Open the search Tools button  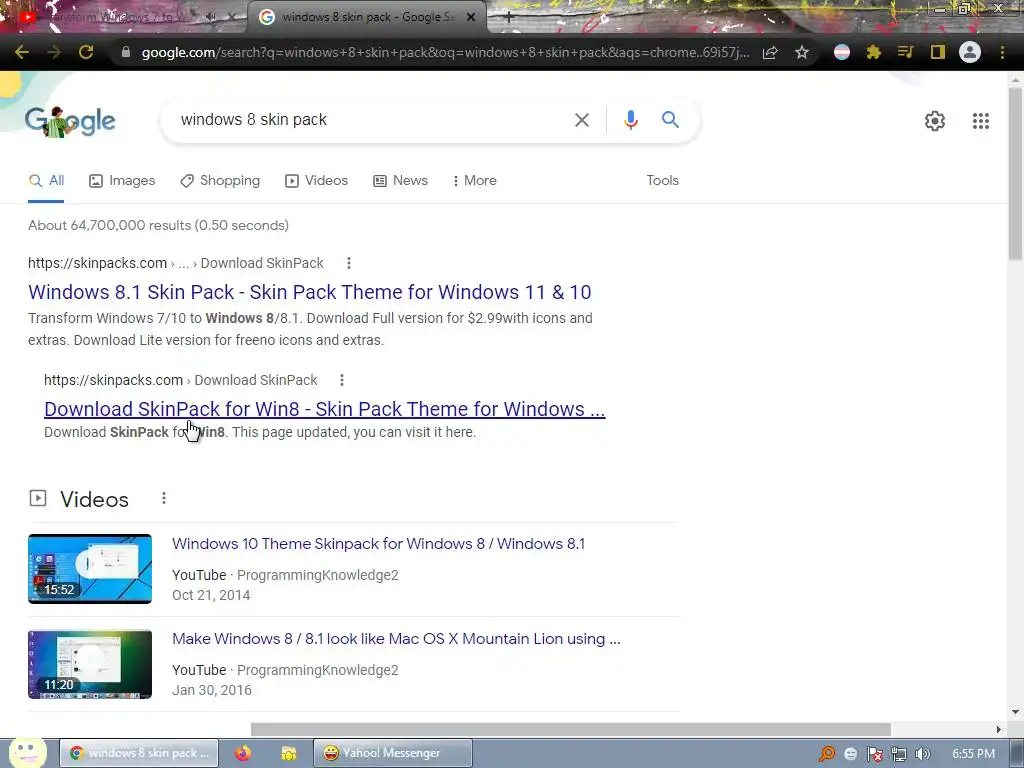662,181
